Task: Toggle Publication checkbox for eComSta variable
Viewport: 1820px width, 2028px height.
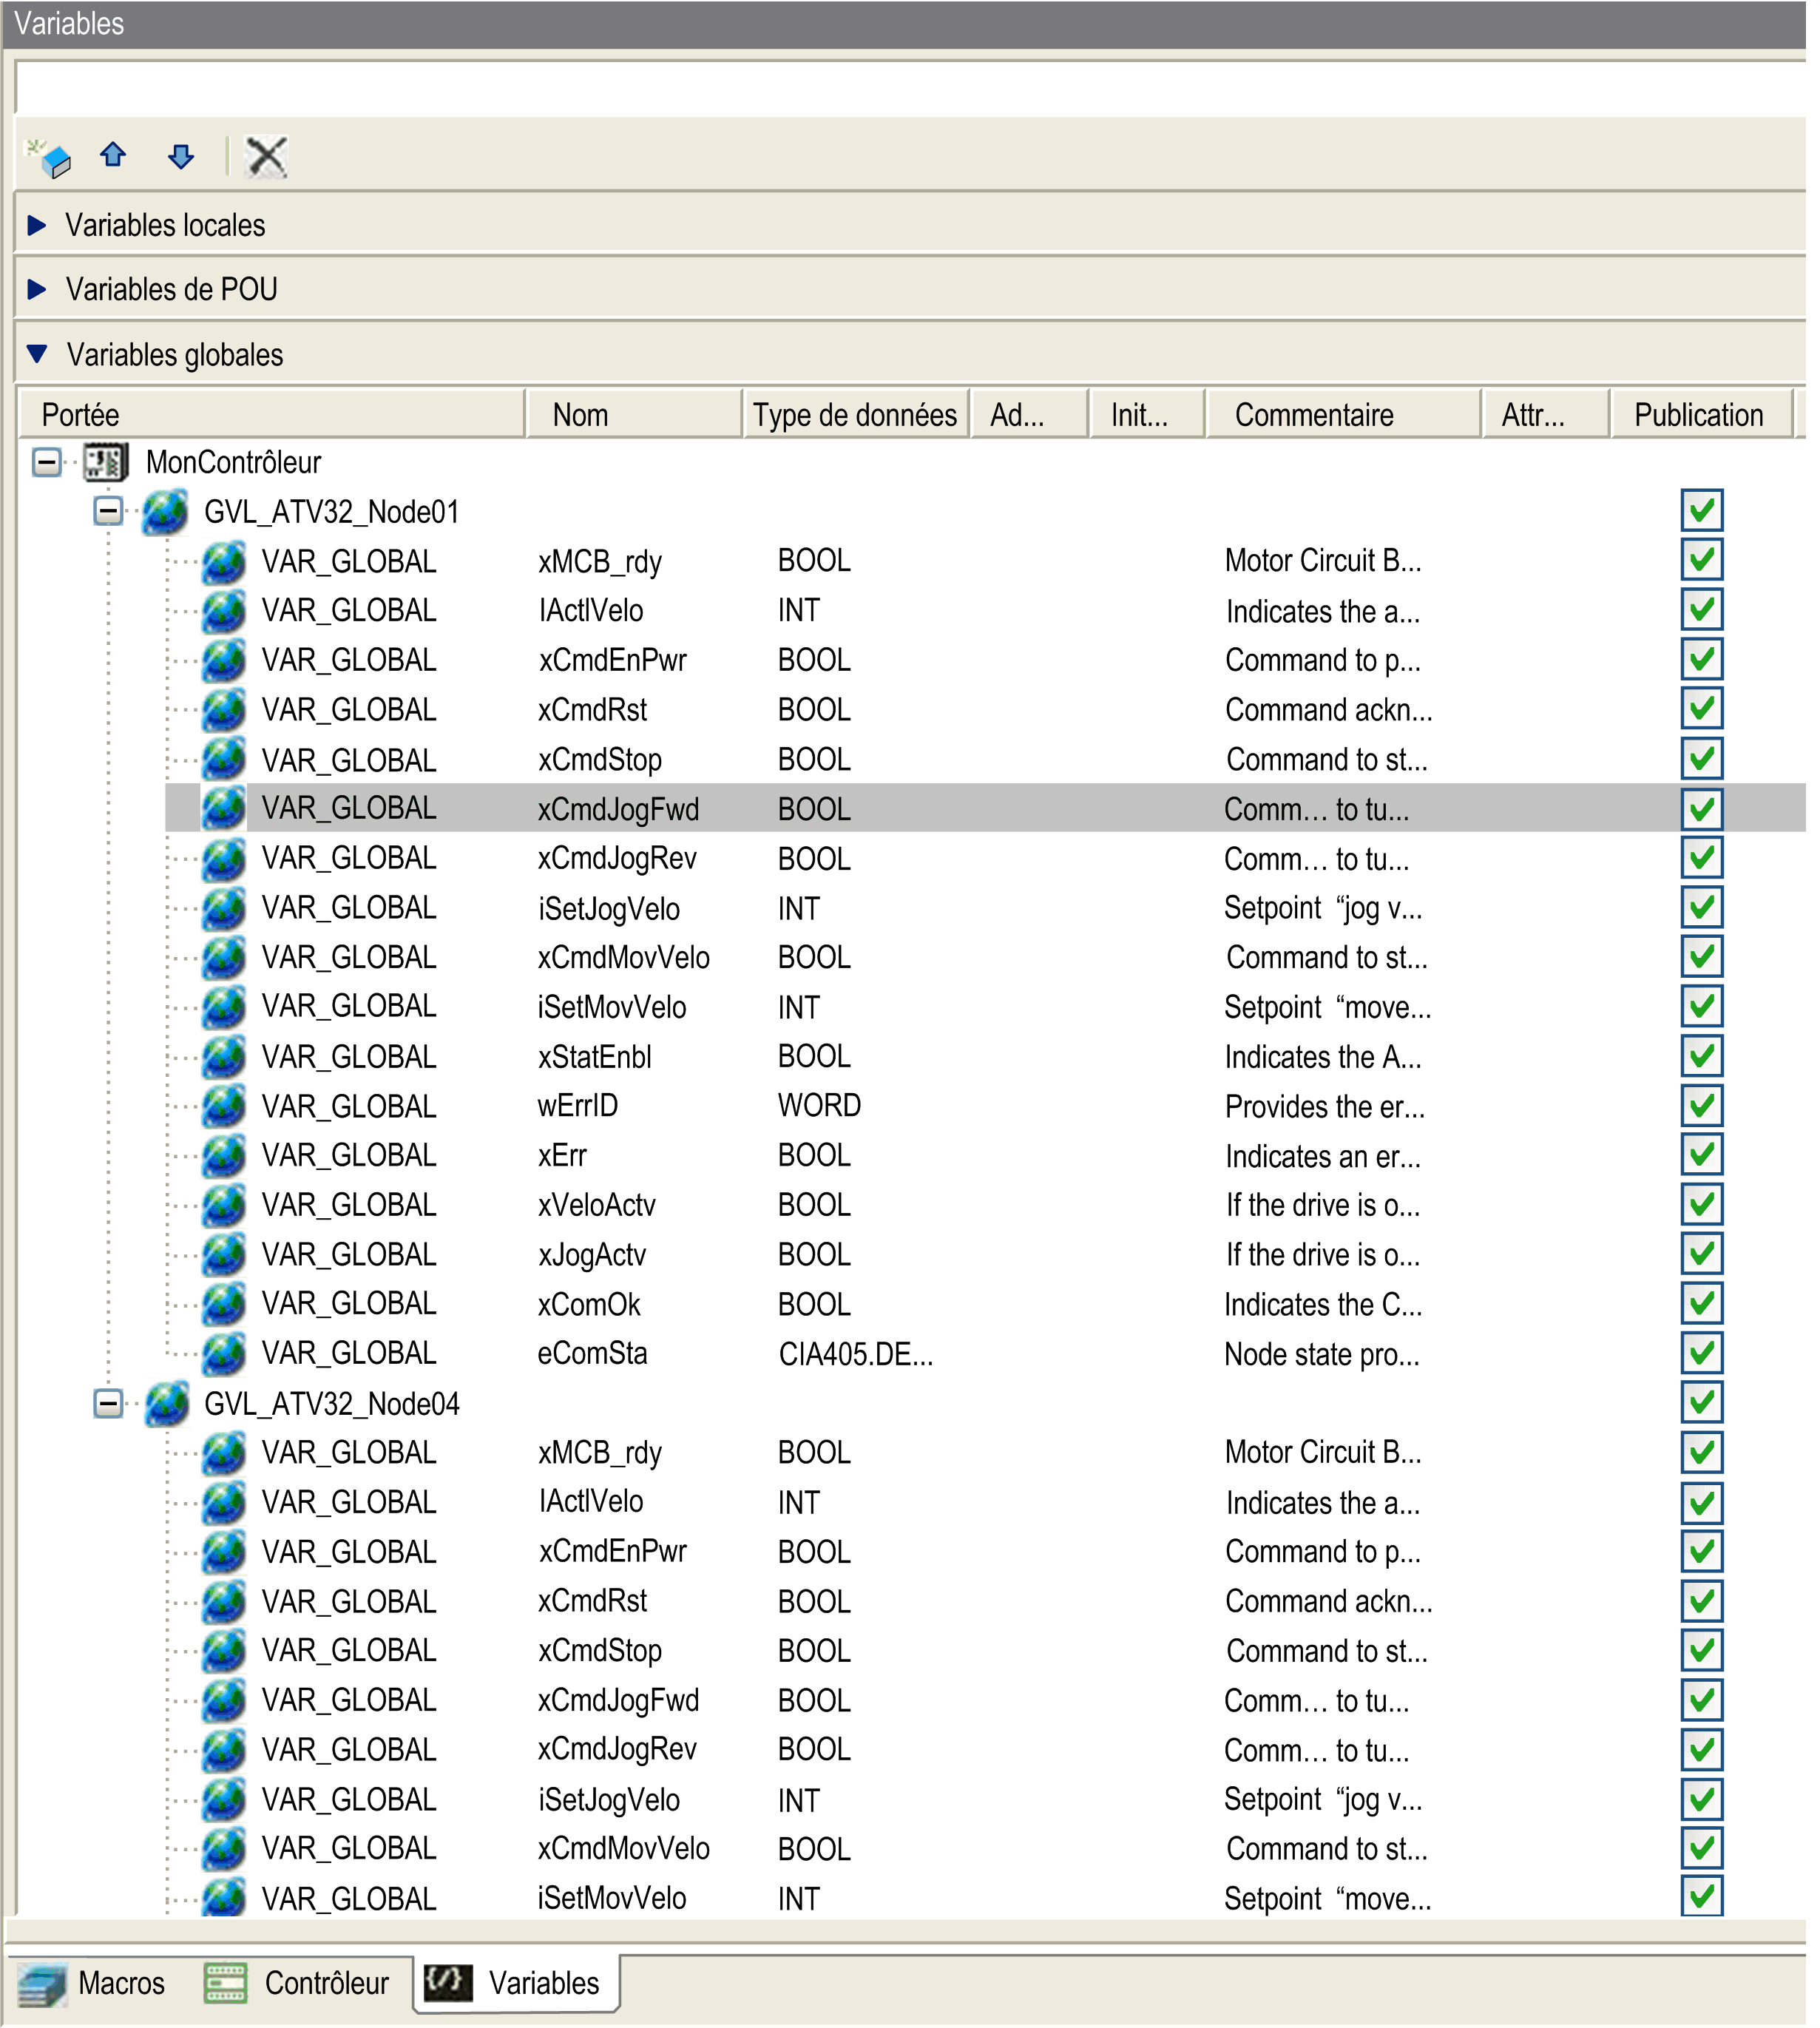Action: (1701, 1353)
